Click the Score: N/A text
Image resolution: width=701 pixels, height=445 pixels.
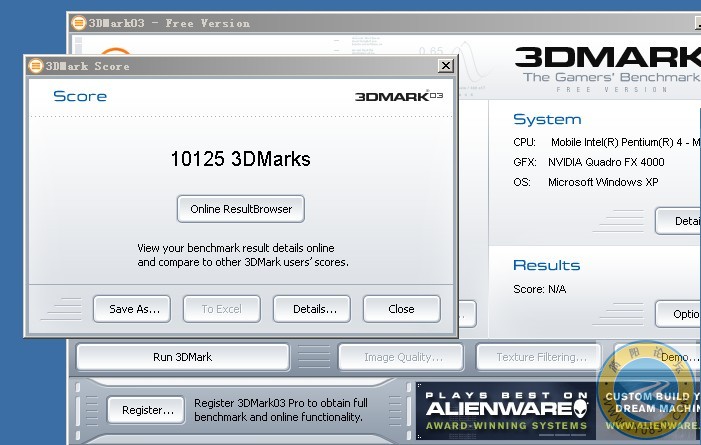[540, 289]
